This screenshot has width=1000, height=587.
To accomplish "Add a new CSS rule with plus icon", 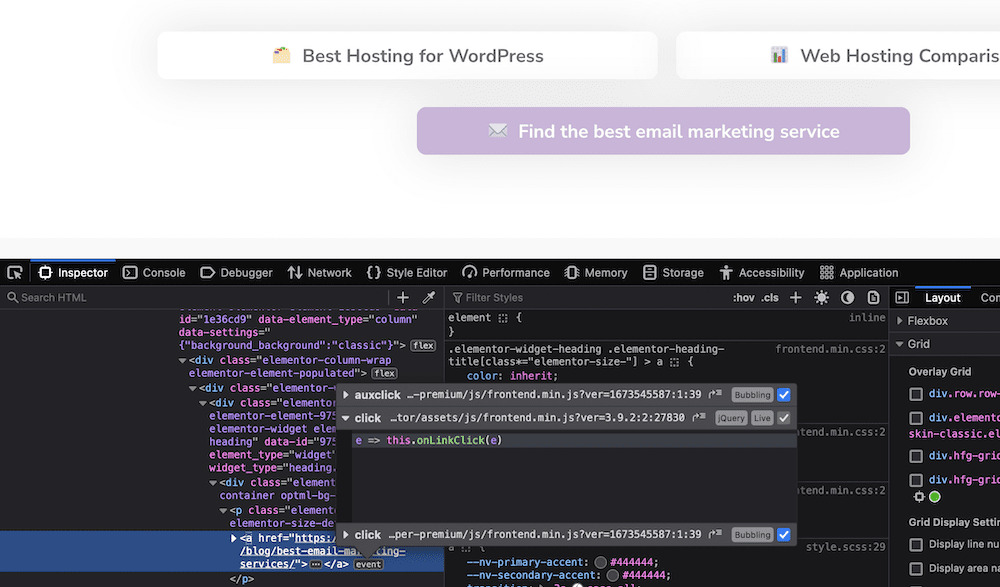I will 795,297.
